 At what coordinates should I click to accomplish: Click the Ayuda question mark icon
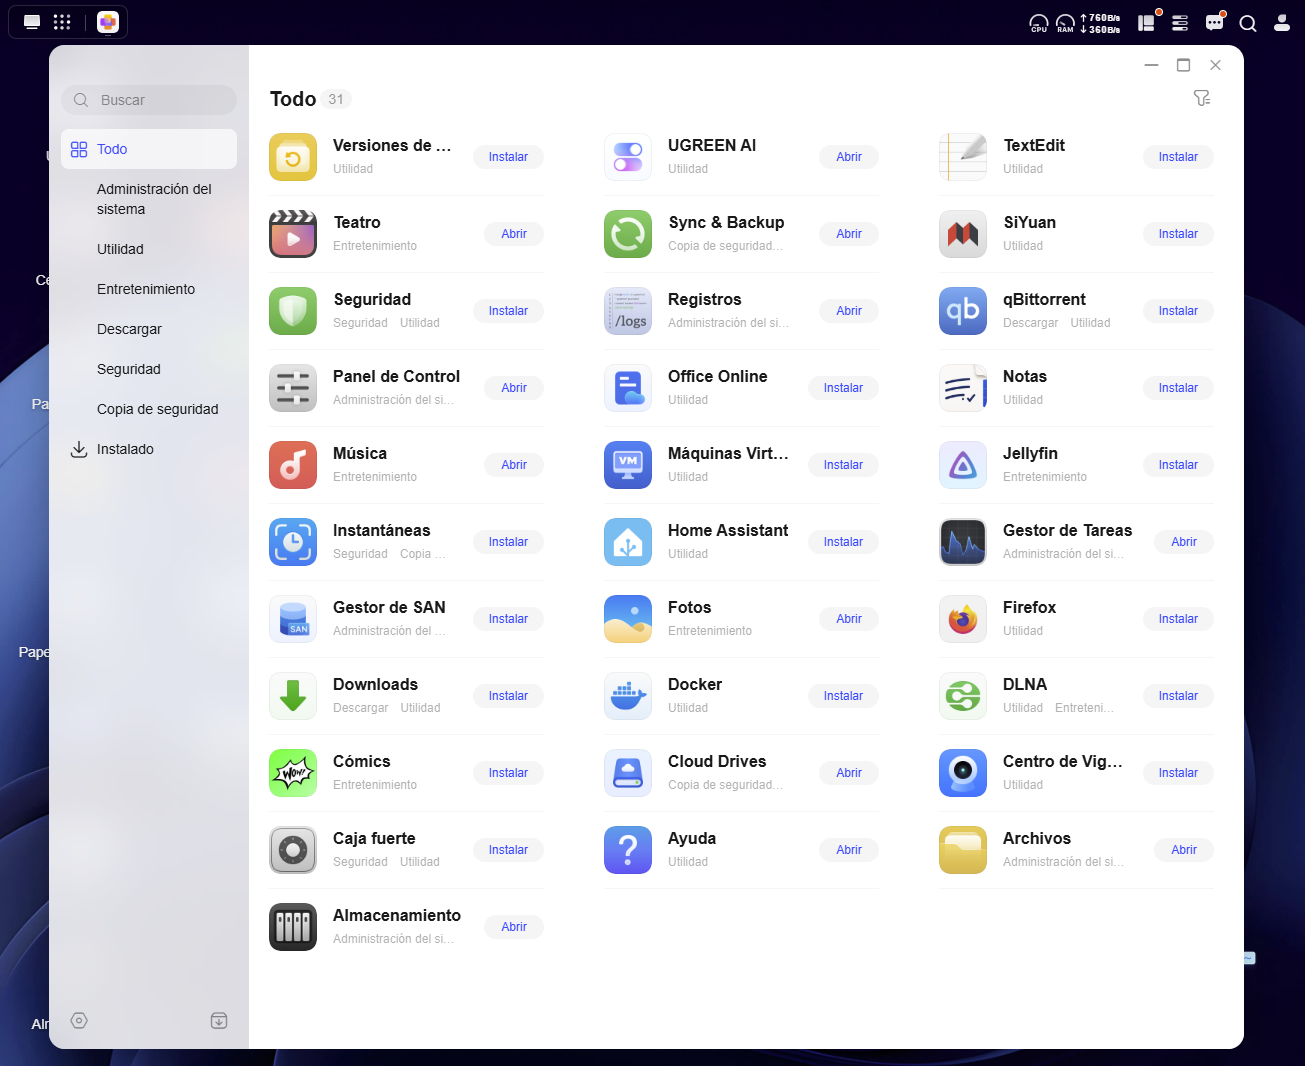[x=628, y=850]
